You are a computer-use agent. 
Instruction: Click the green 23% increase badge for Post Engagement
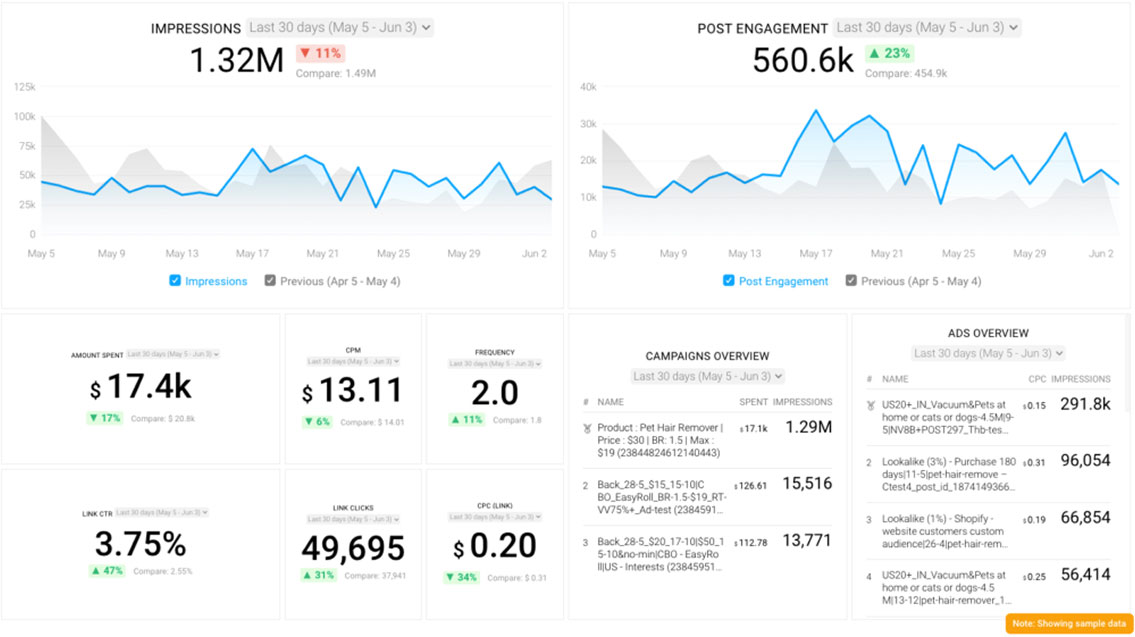click(889, 53)
